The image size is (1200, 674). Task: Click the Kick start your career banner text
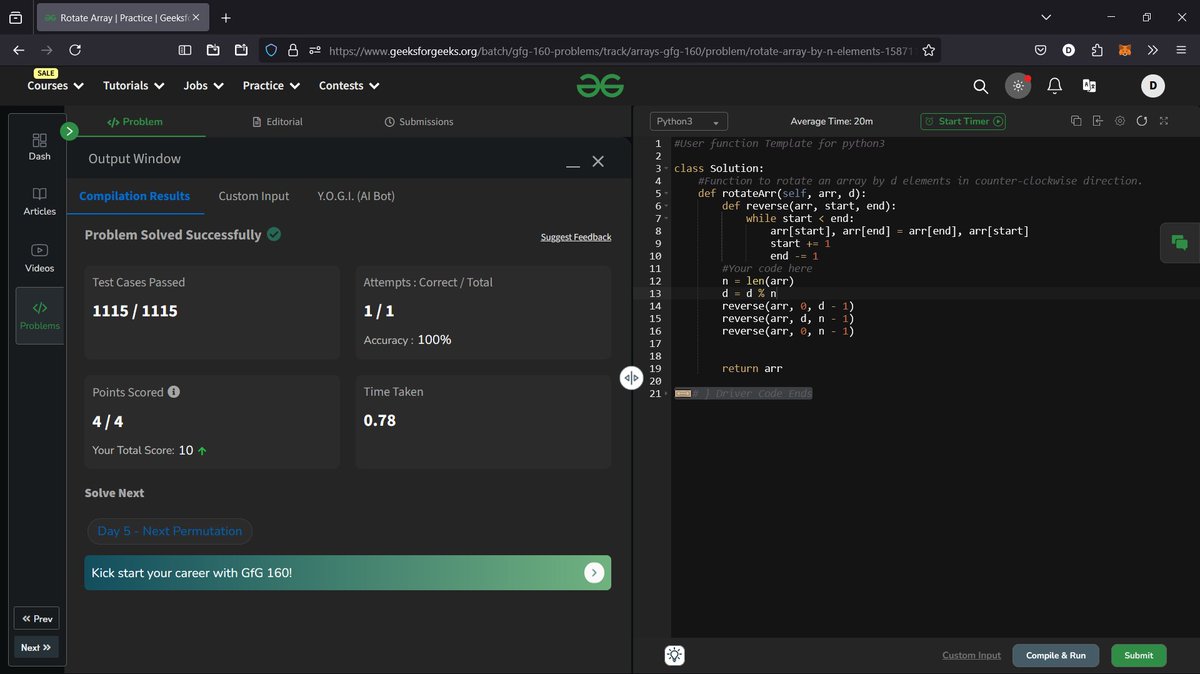(192, 573)
